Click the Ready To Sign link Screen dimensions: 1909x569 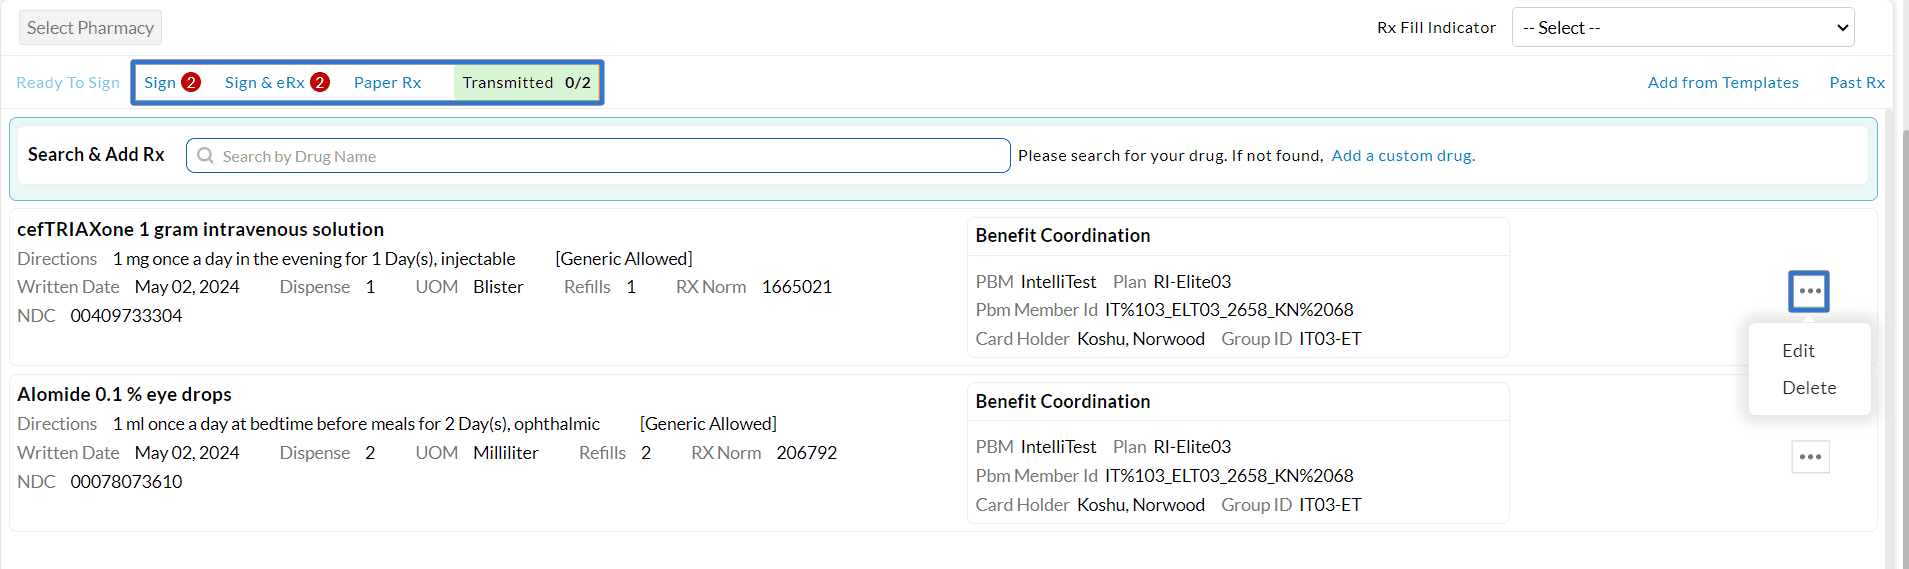click(x=68, y=83)
